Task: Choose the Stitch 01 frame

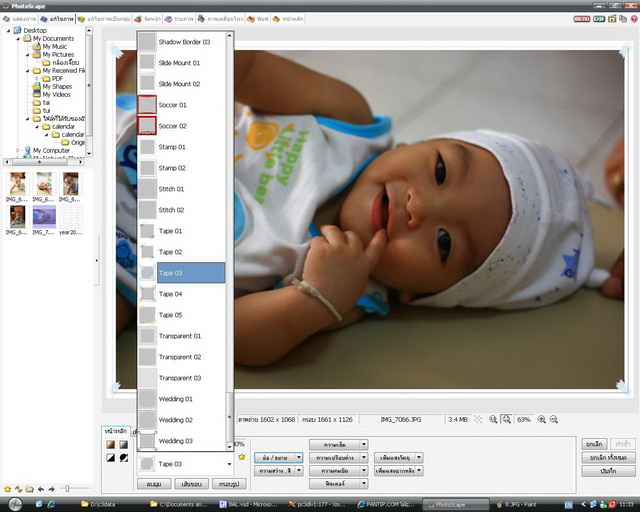Action: click(x=182, y=189)
